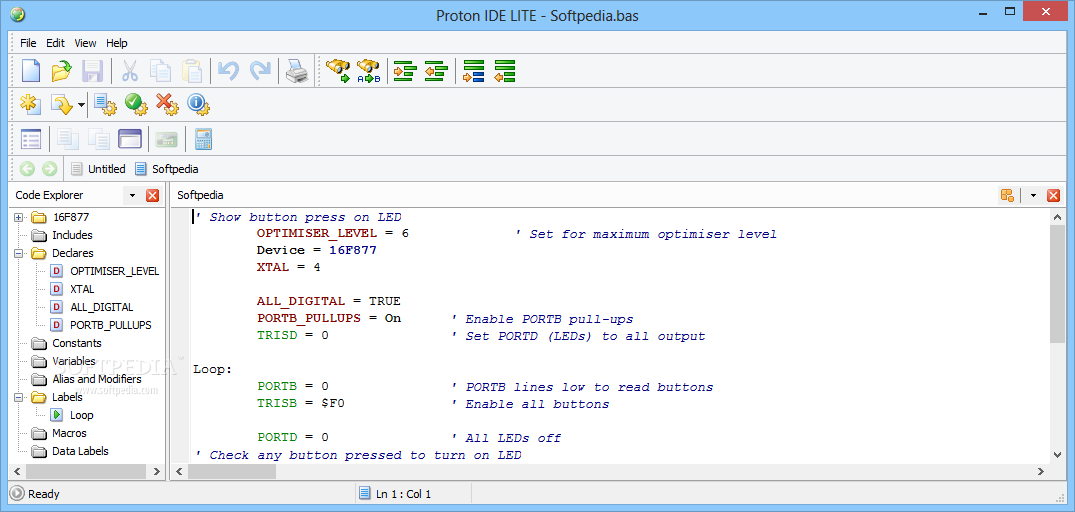The width and height of the screenshot is (1075, 512).
Task: Collapse the Labels tree node
Action: coord(19,397)
